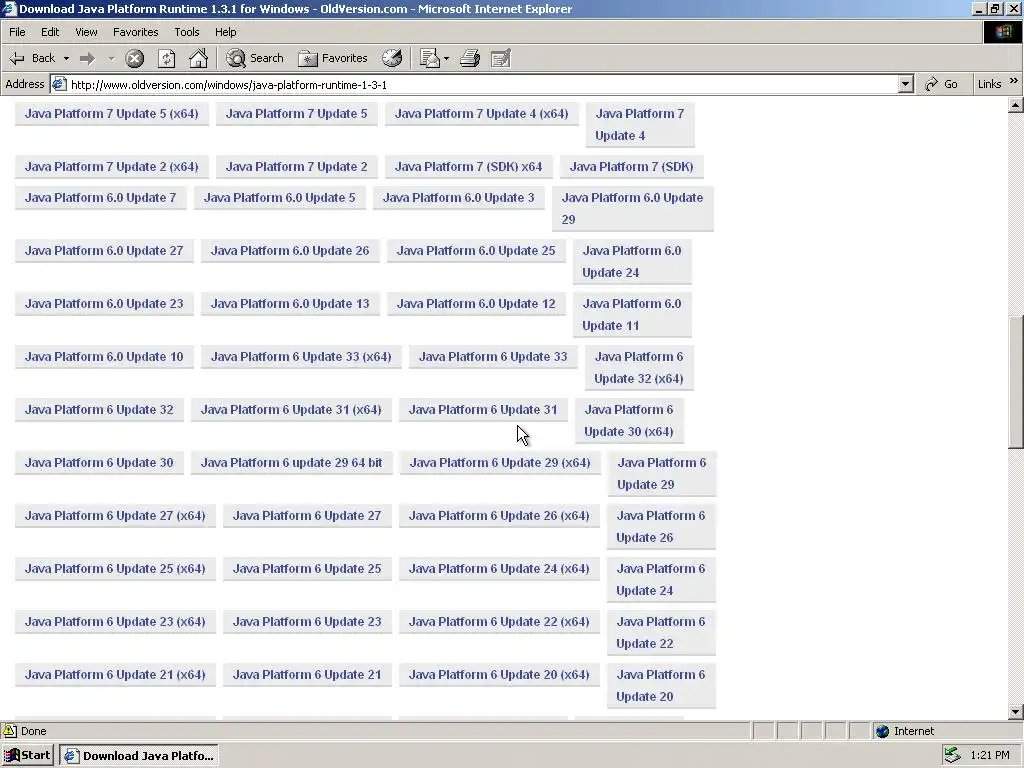Click scrollbar down arrow
The width and height of the screenshot is (1024, 768).
[x=1015, y=712]
